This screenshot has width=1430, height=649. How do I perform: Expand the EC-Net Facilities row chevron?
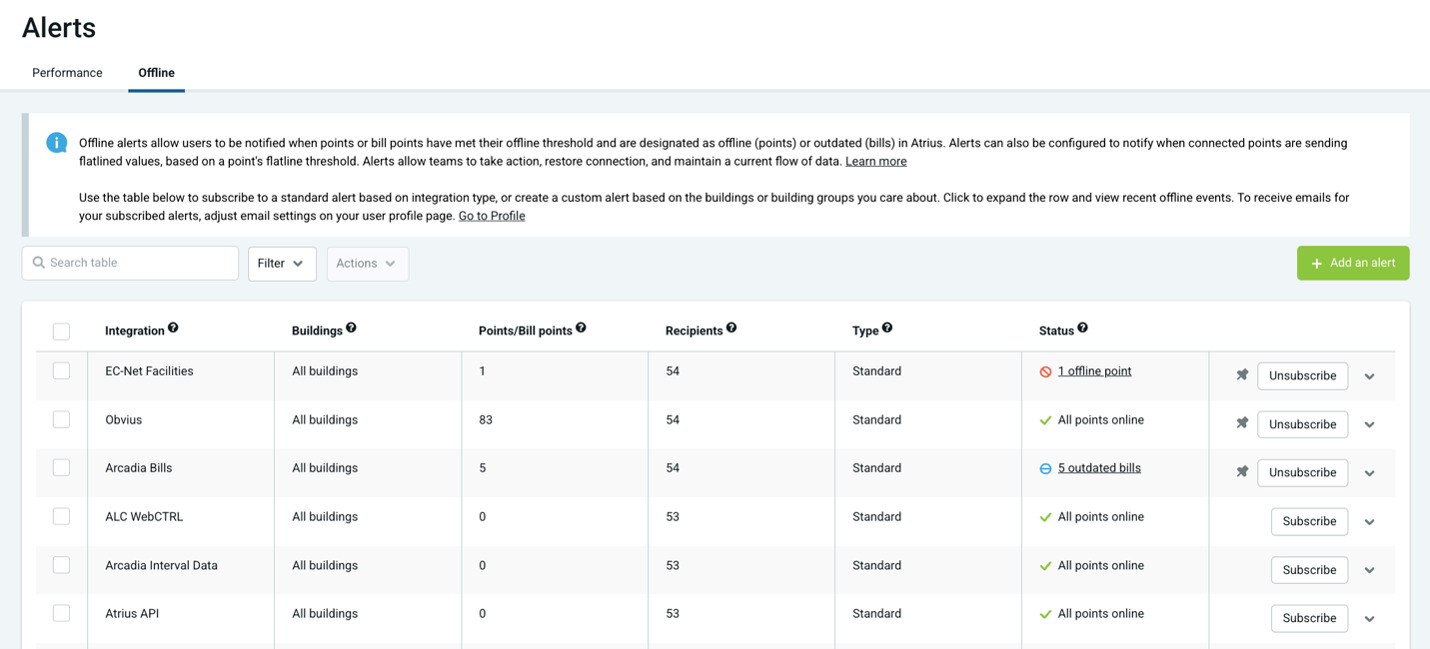pos(1370,376)
